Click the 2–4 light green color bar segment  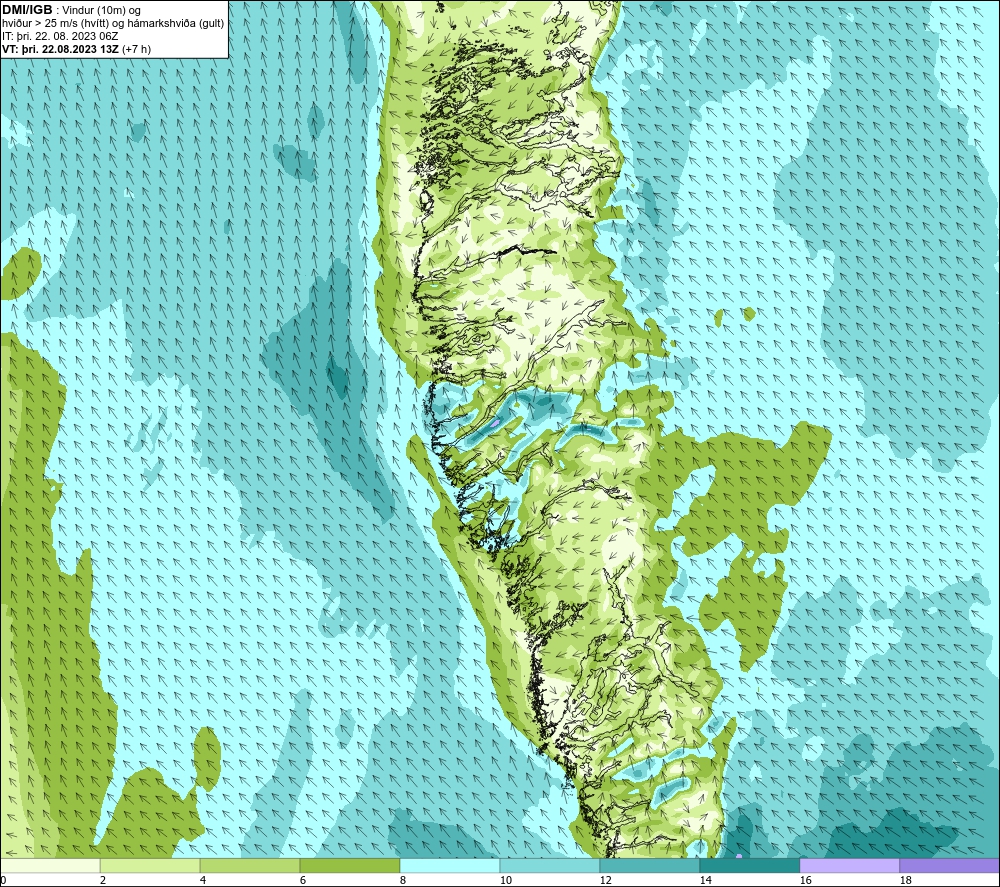point(150,865)
